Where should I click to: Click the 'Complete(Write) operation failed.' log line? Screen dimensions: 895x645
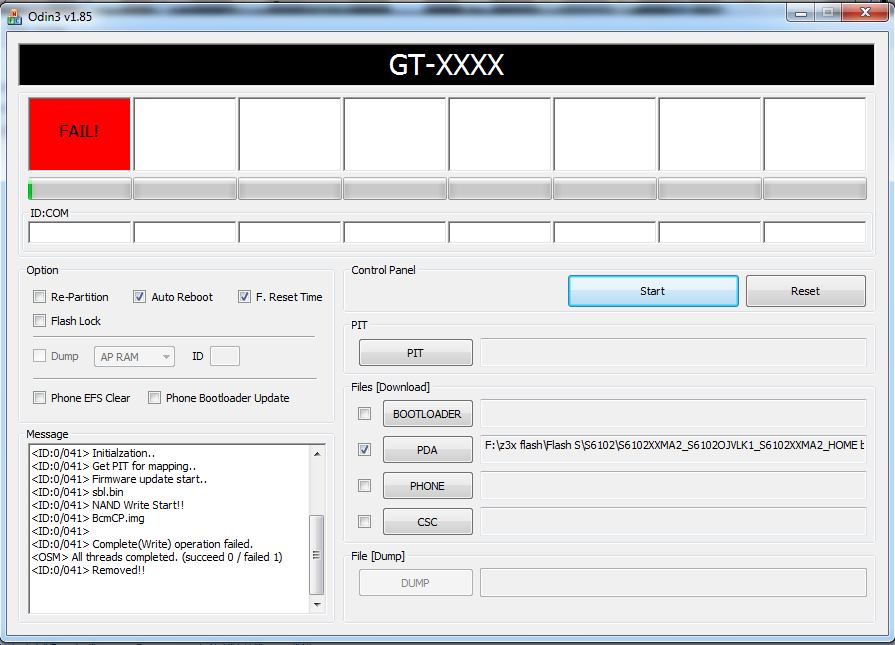pos(142,544)
